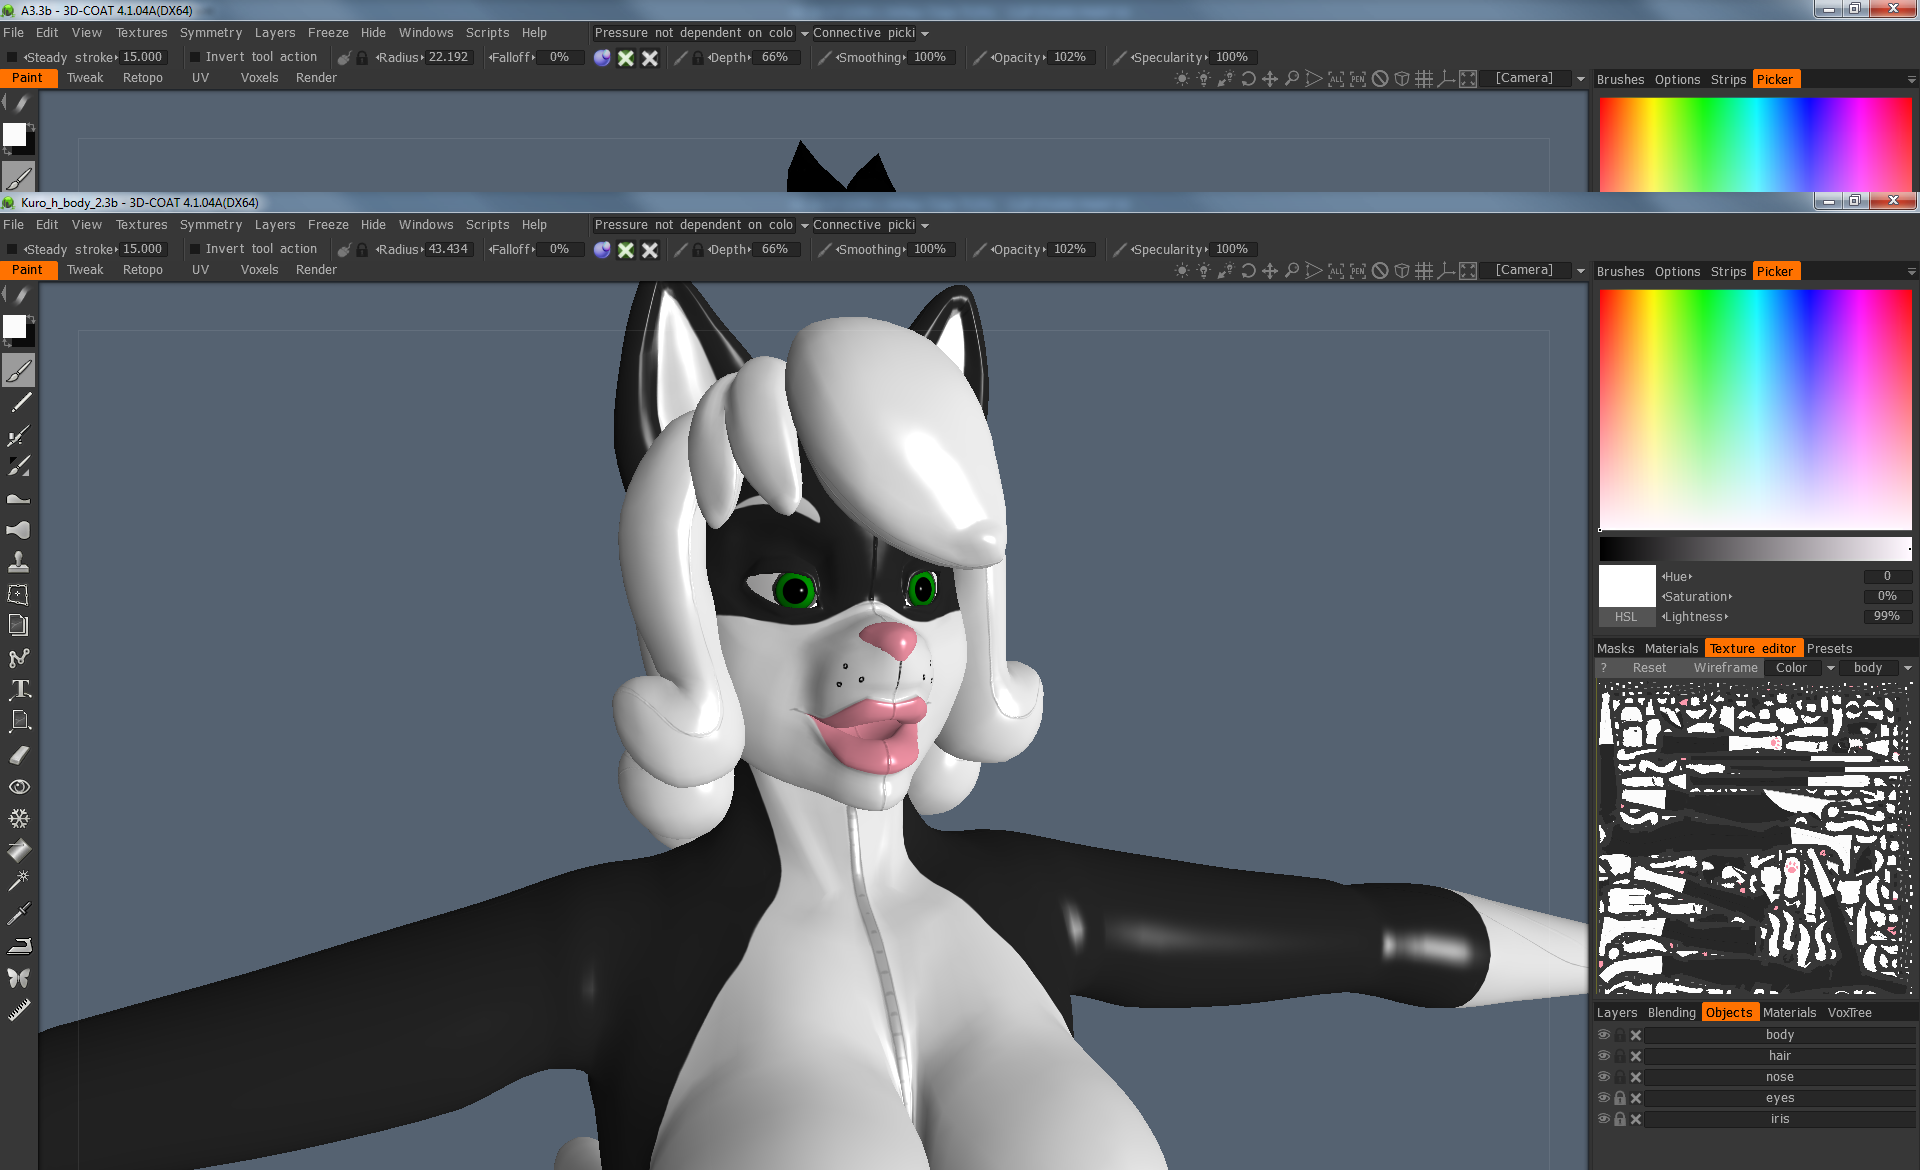Screen dimensions: 1920x1170
Task: Toggle visibility of the body object
Action: pos(1604,1035)
